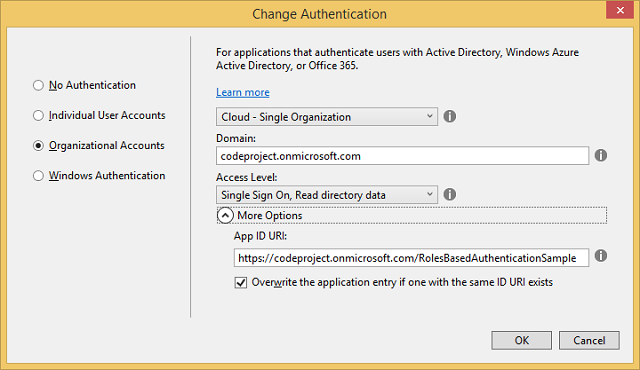Select Windows Authentication radio button

click(x=38, y=176)
